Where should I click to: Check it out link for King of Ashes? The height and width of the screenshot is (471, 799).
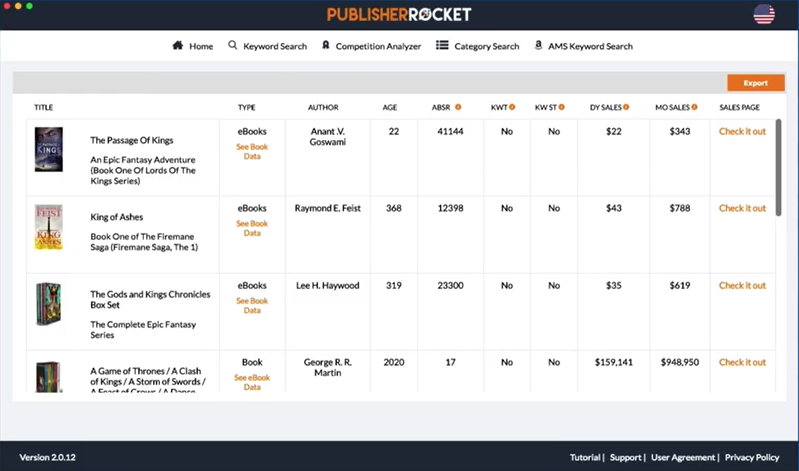(742, 208)
